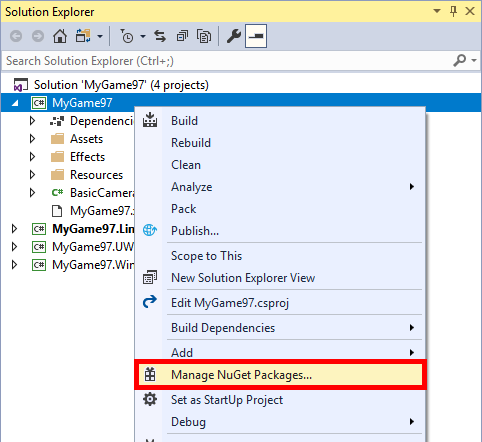
Task: Open the Add submenu
Action: (x=280, y=352)
